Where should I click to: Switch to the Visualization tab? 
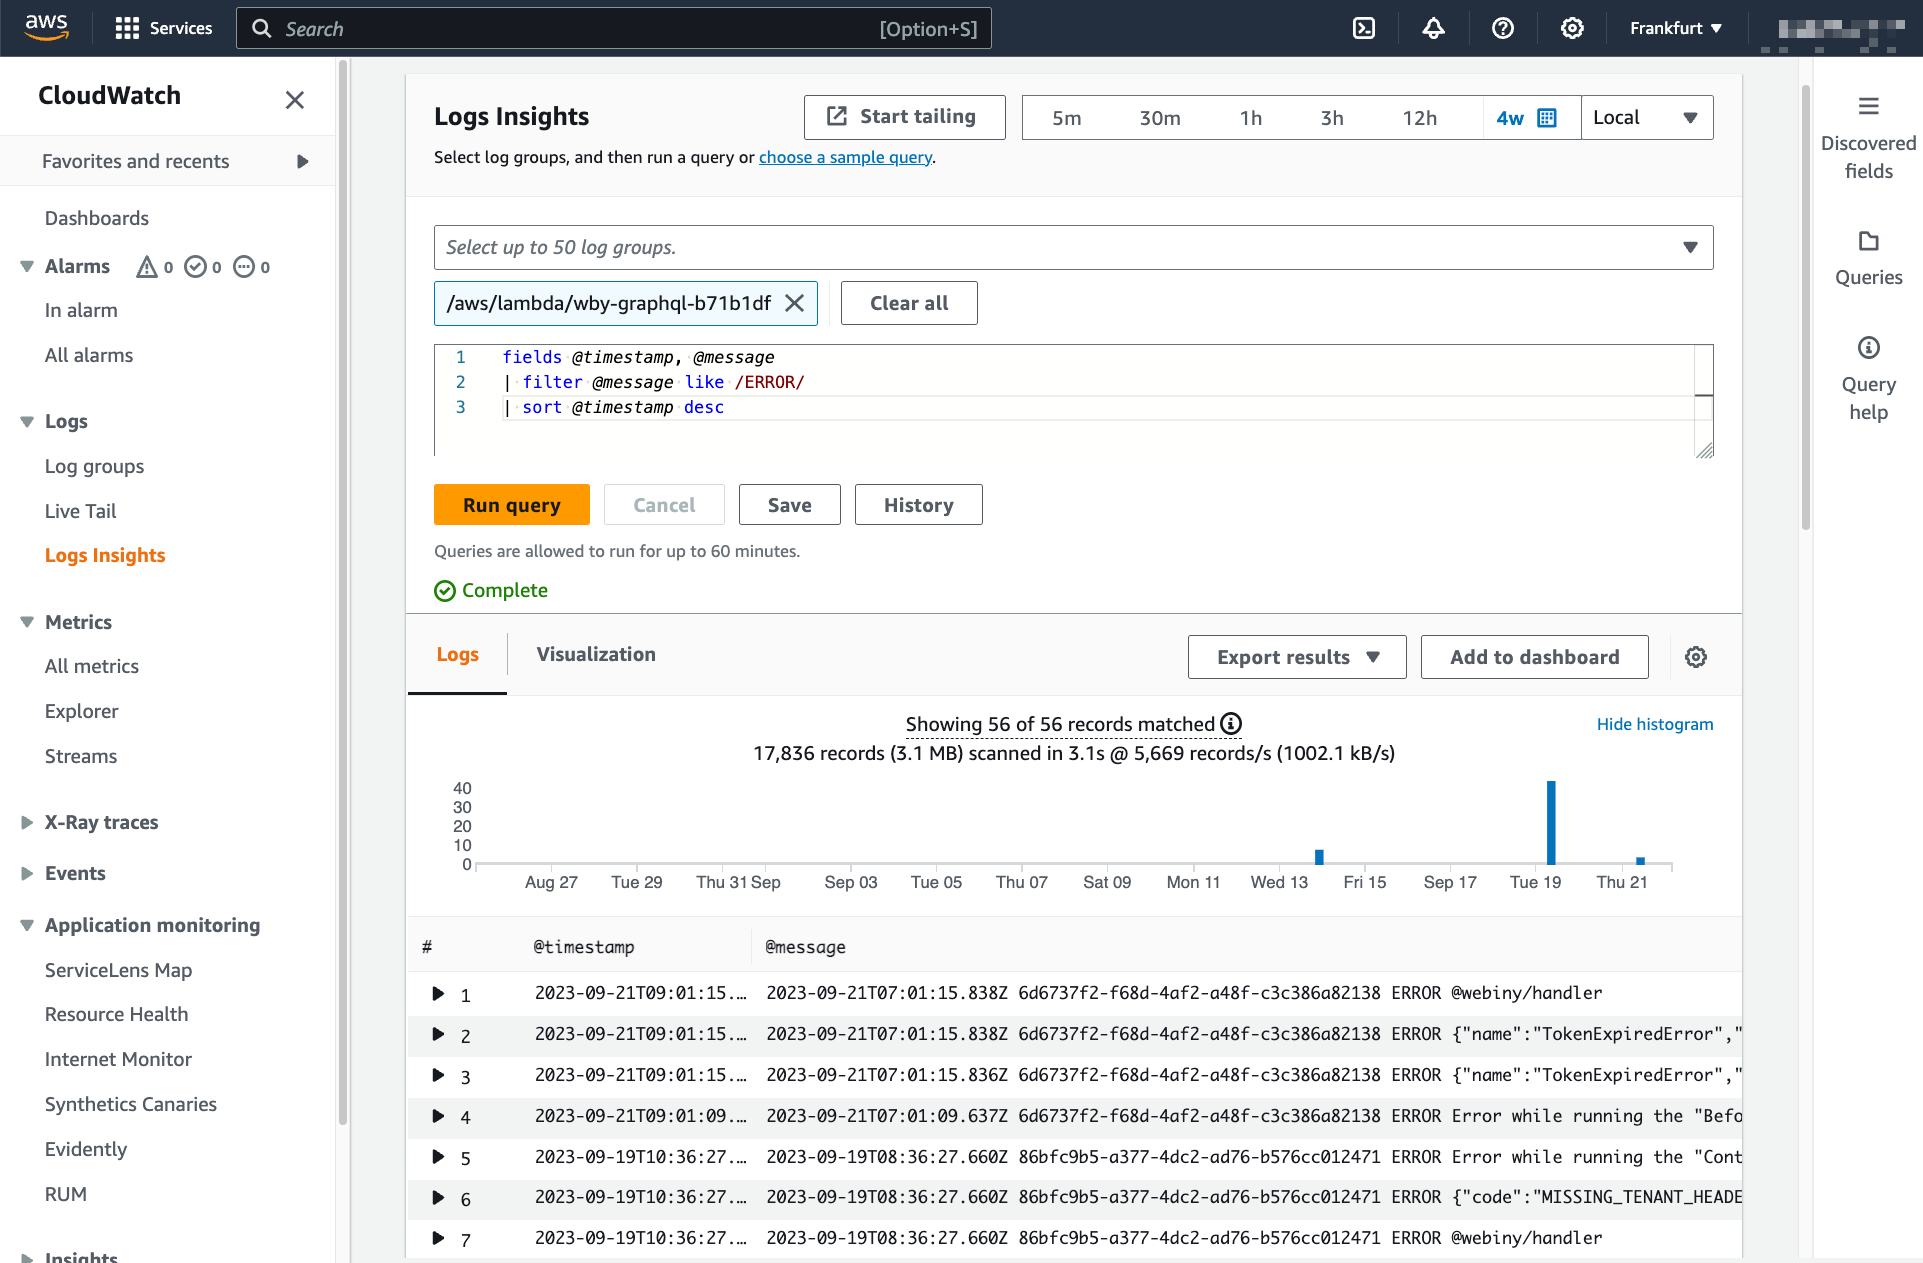point(596,654)
